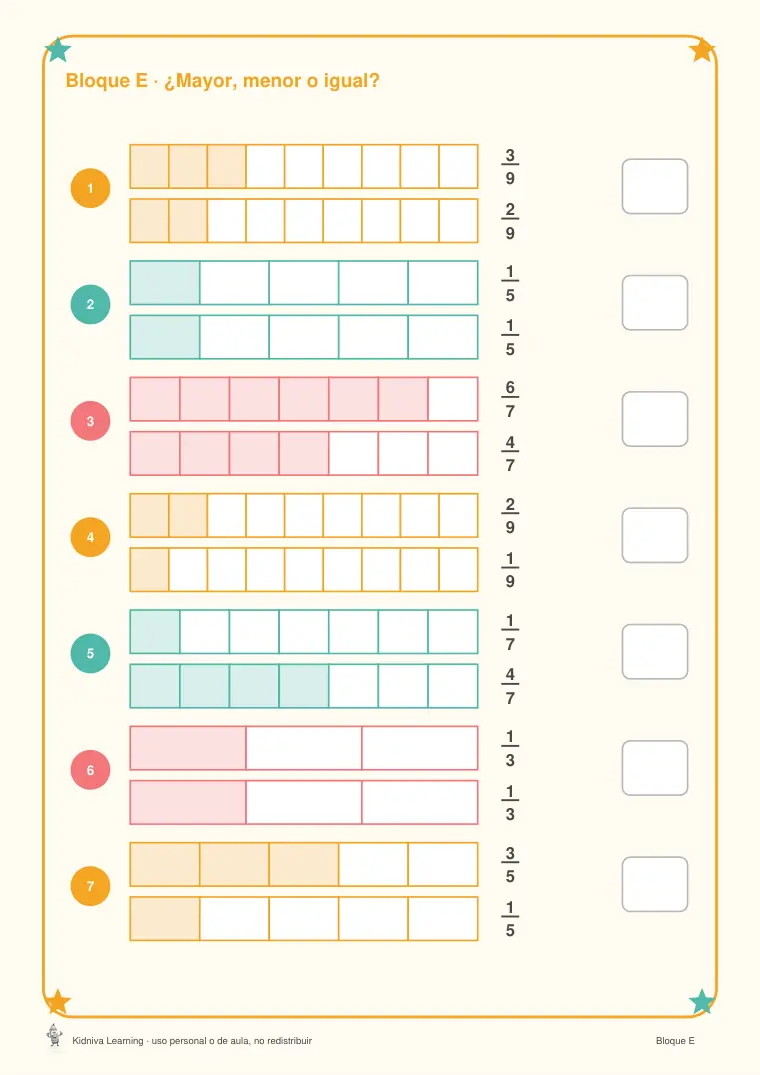Click the Kidniva Learning footer text
Viewport: 760px width, 1075px height.
pos(192,1041)
